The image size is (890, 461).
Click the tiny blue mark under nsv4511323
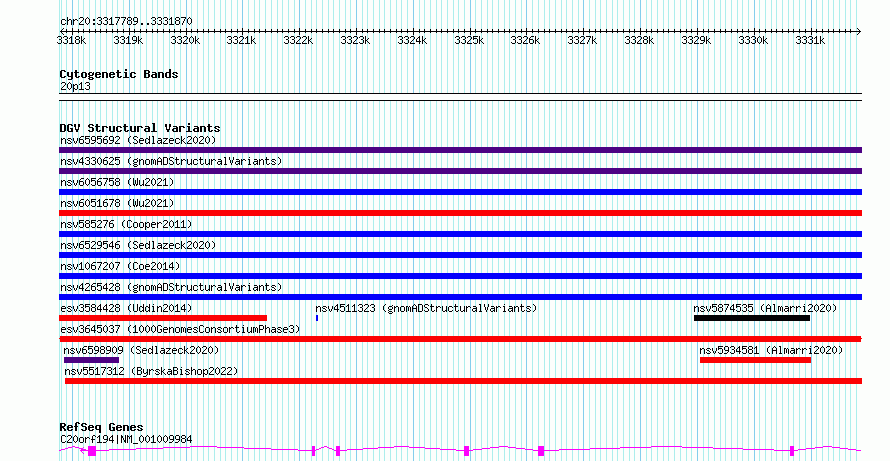[x=317, y=318]
